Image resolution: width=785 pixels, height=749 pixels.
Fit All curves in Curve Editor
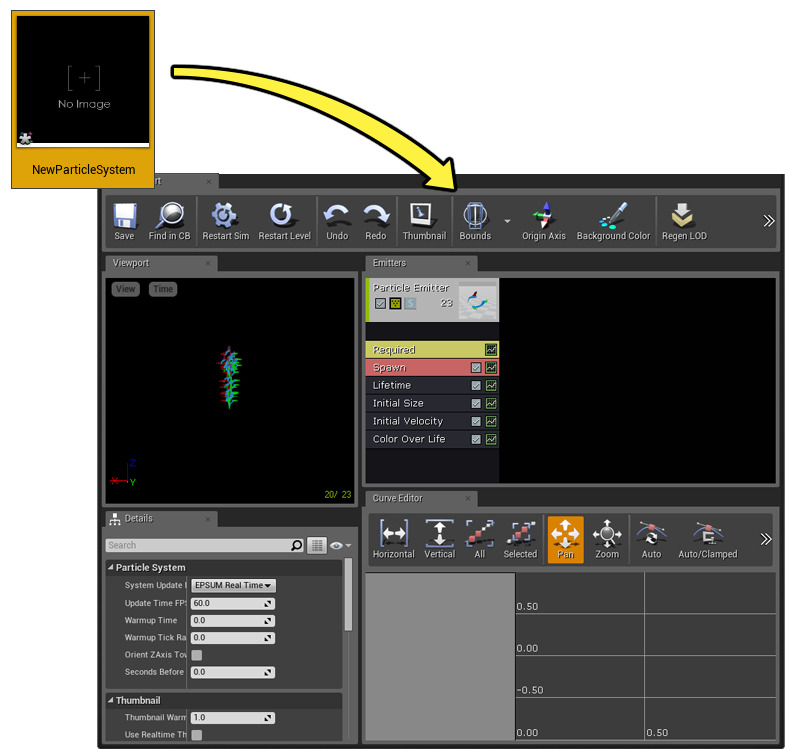(x=480, y=539)
